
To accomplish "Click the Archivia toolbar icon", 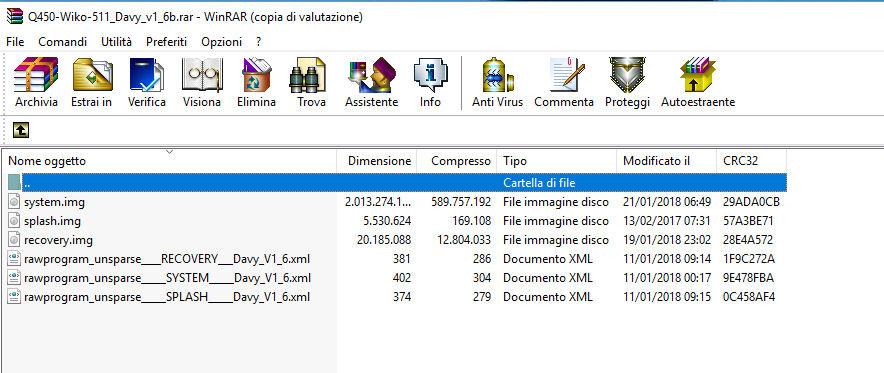I will click(36, 74).
